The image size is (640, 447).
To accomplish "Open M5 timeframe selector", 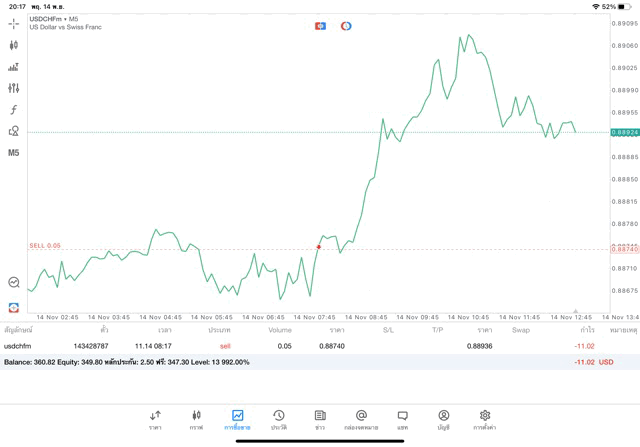I will (13, 153).
